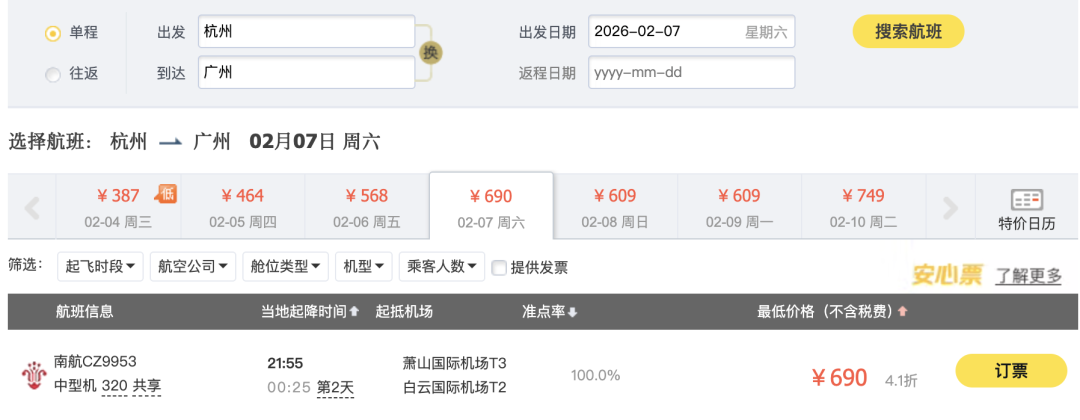Click the 第2天 next-day label
This screenshot has height=420, width=1080.
(335, 388)
